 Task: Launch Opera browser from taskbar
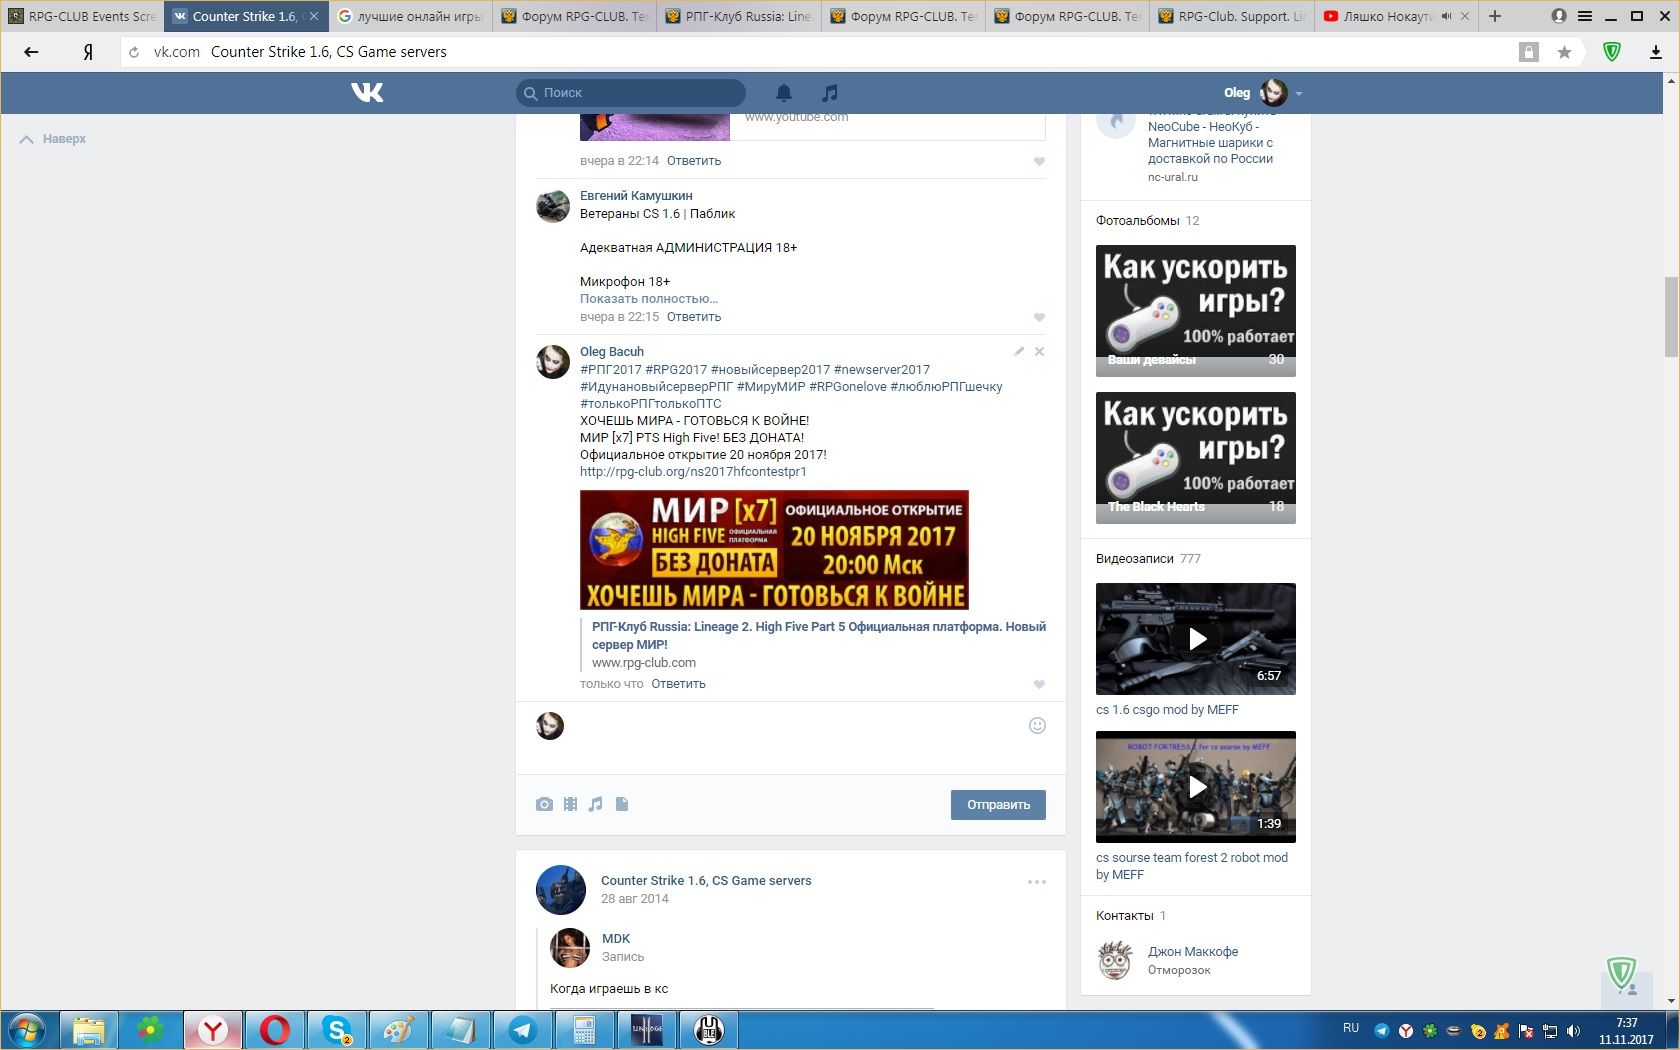[275, 1030]
